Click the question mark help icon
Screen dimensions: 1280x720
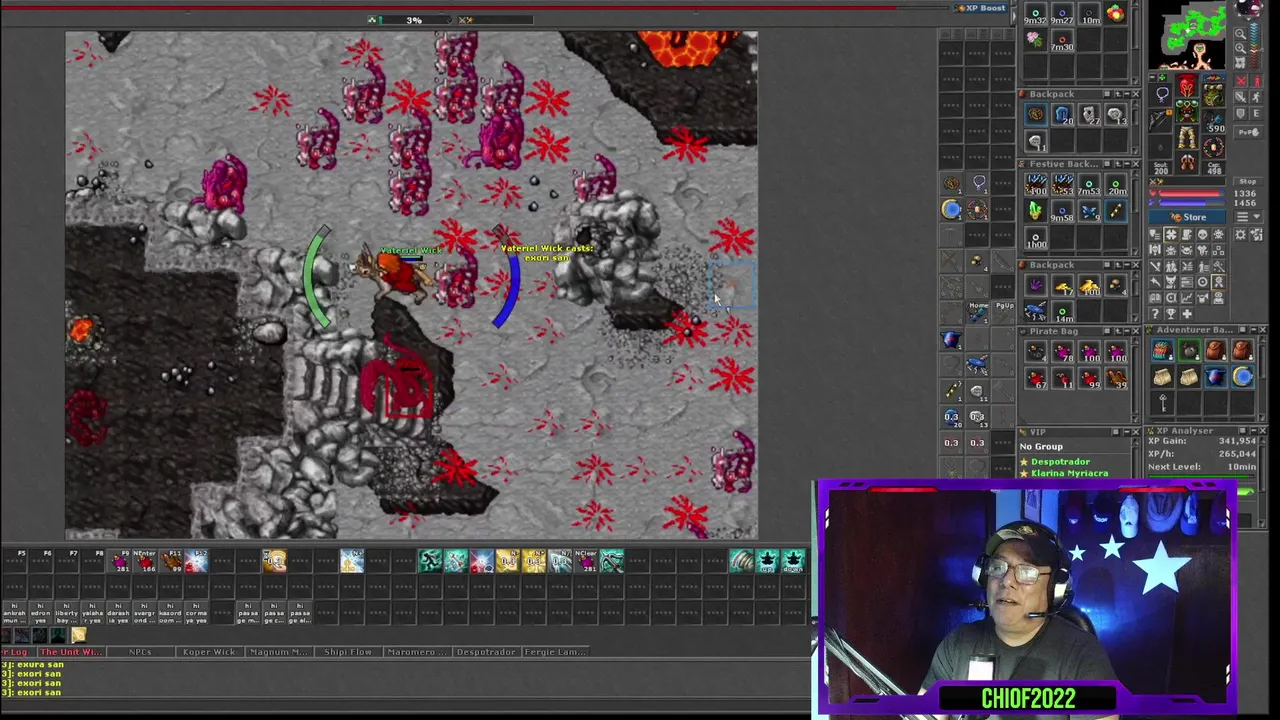[1155, 314]
